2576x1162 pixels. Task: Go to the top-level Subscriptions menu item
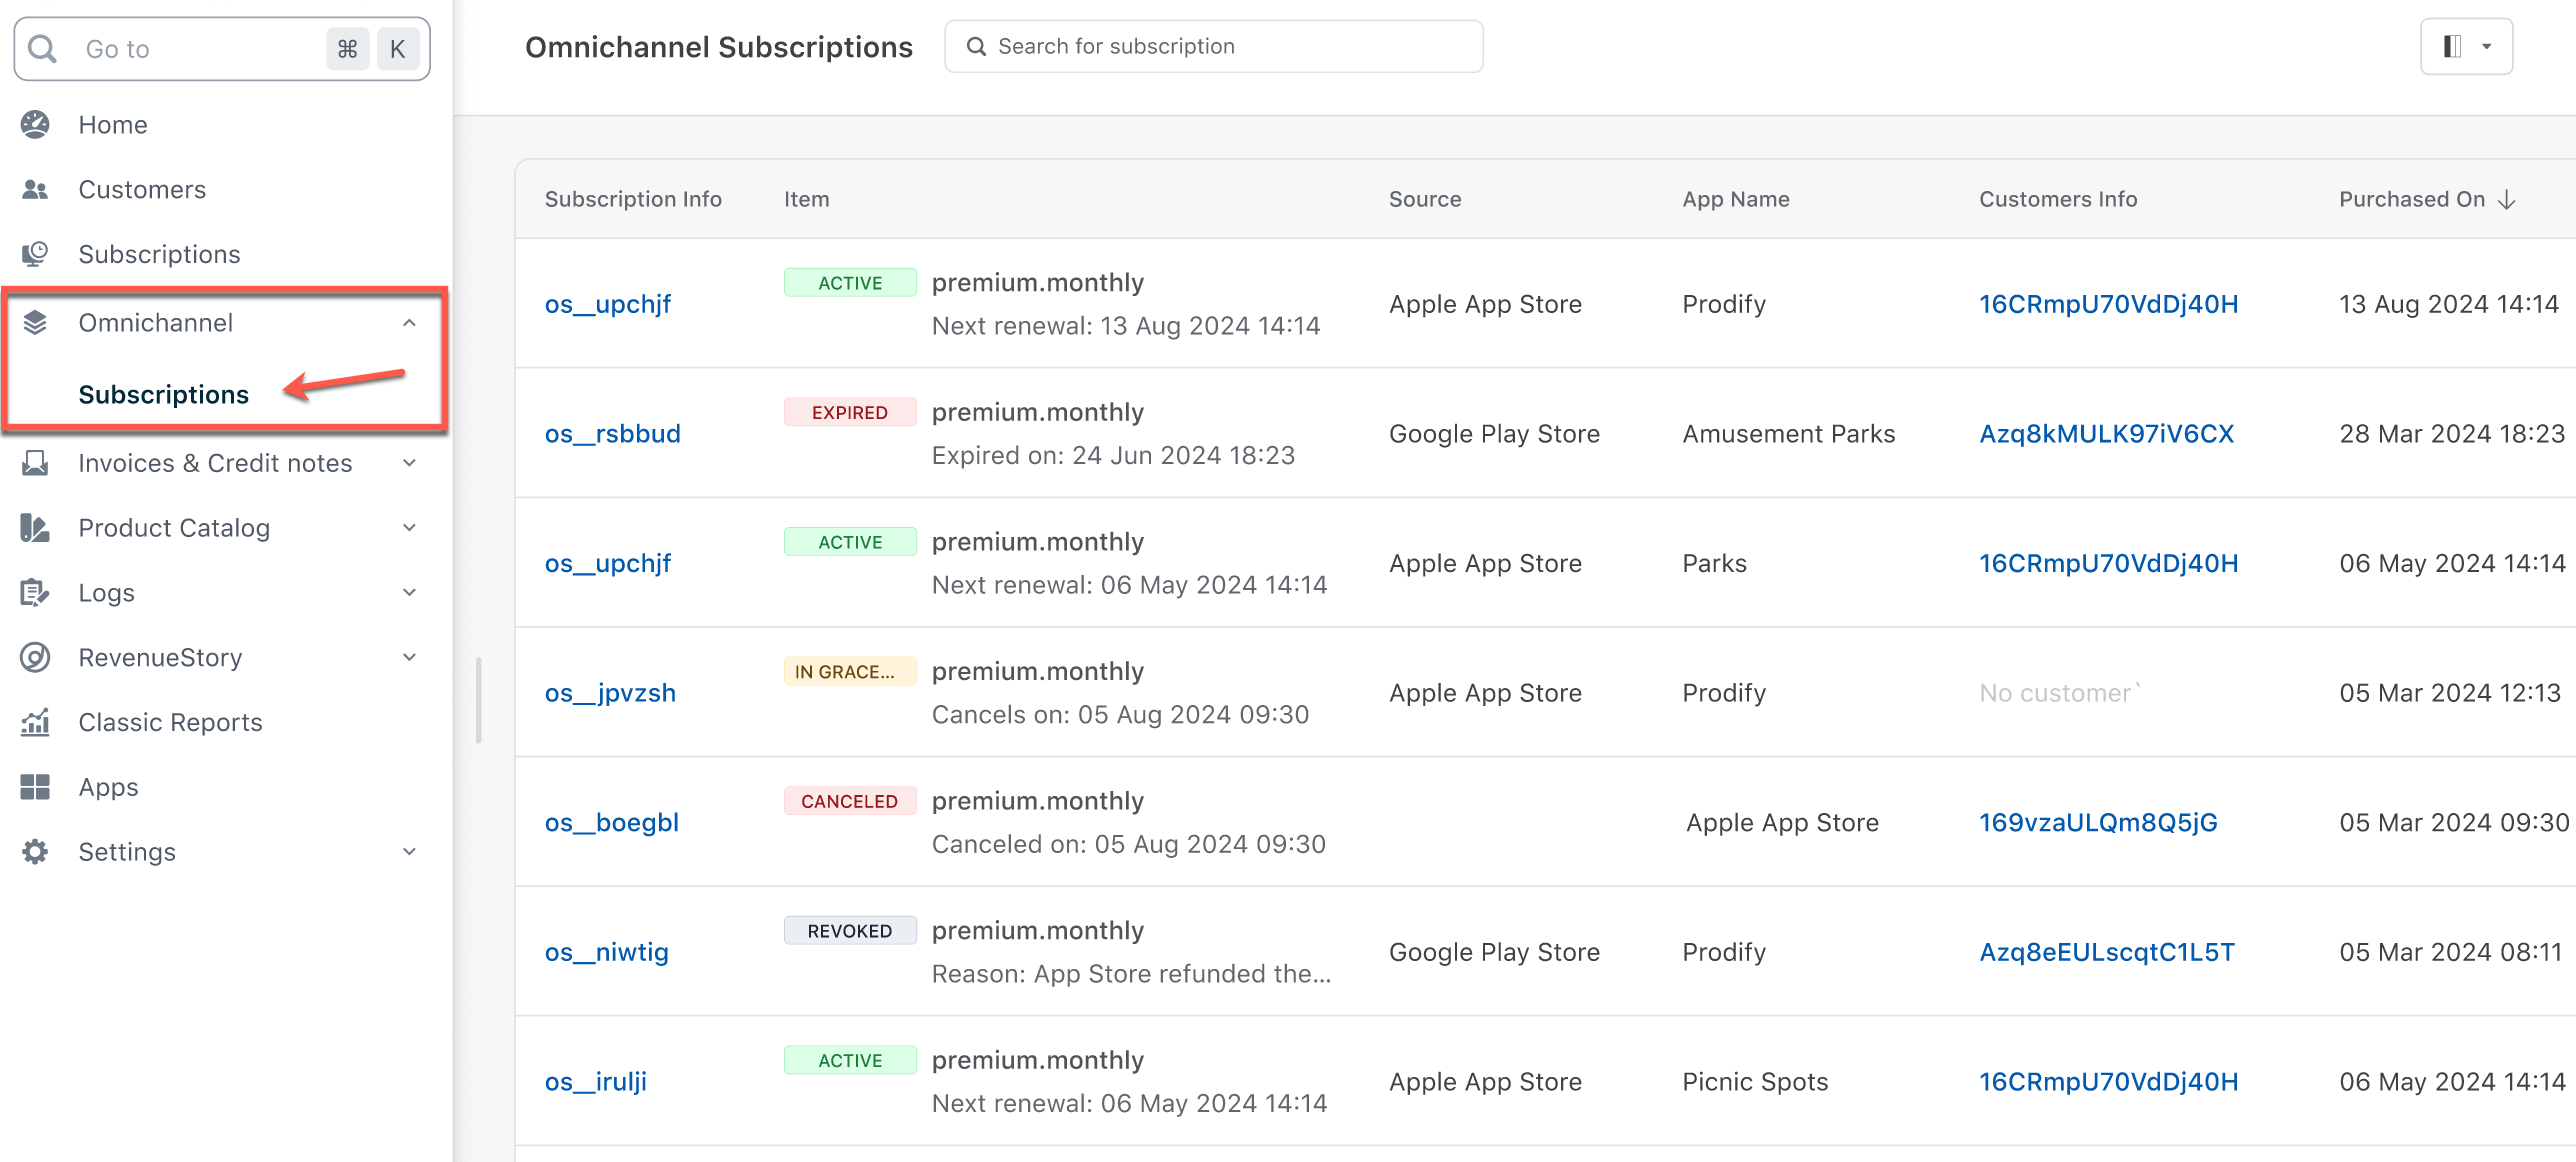[159, 255]
